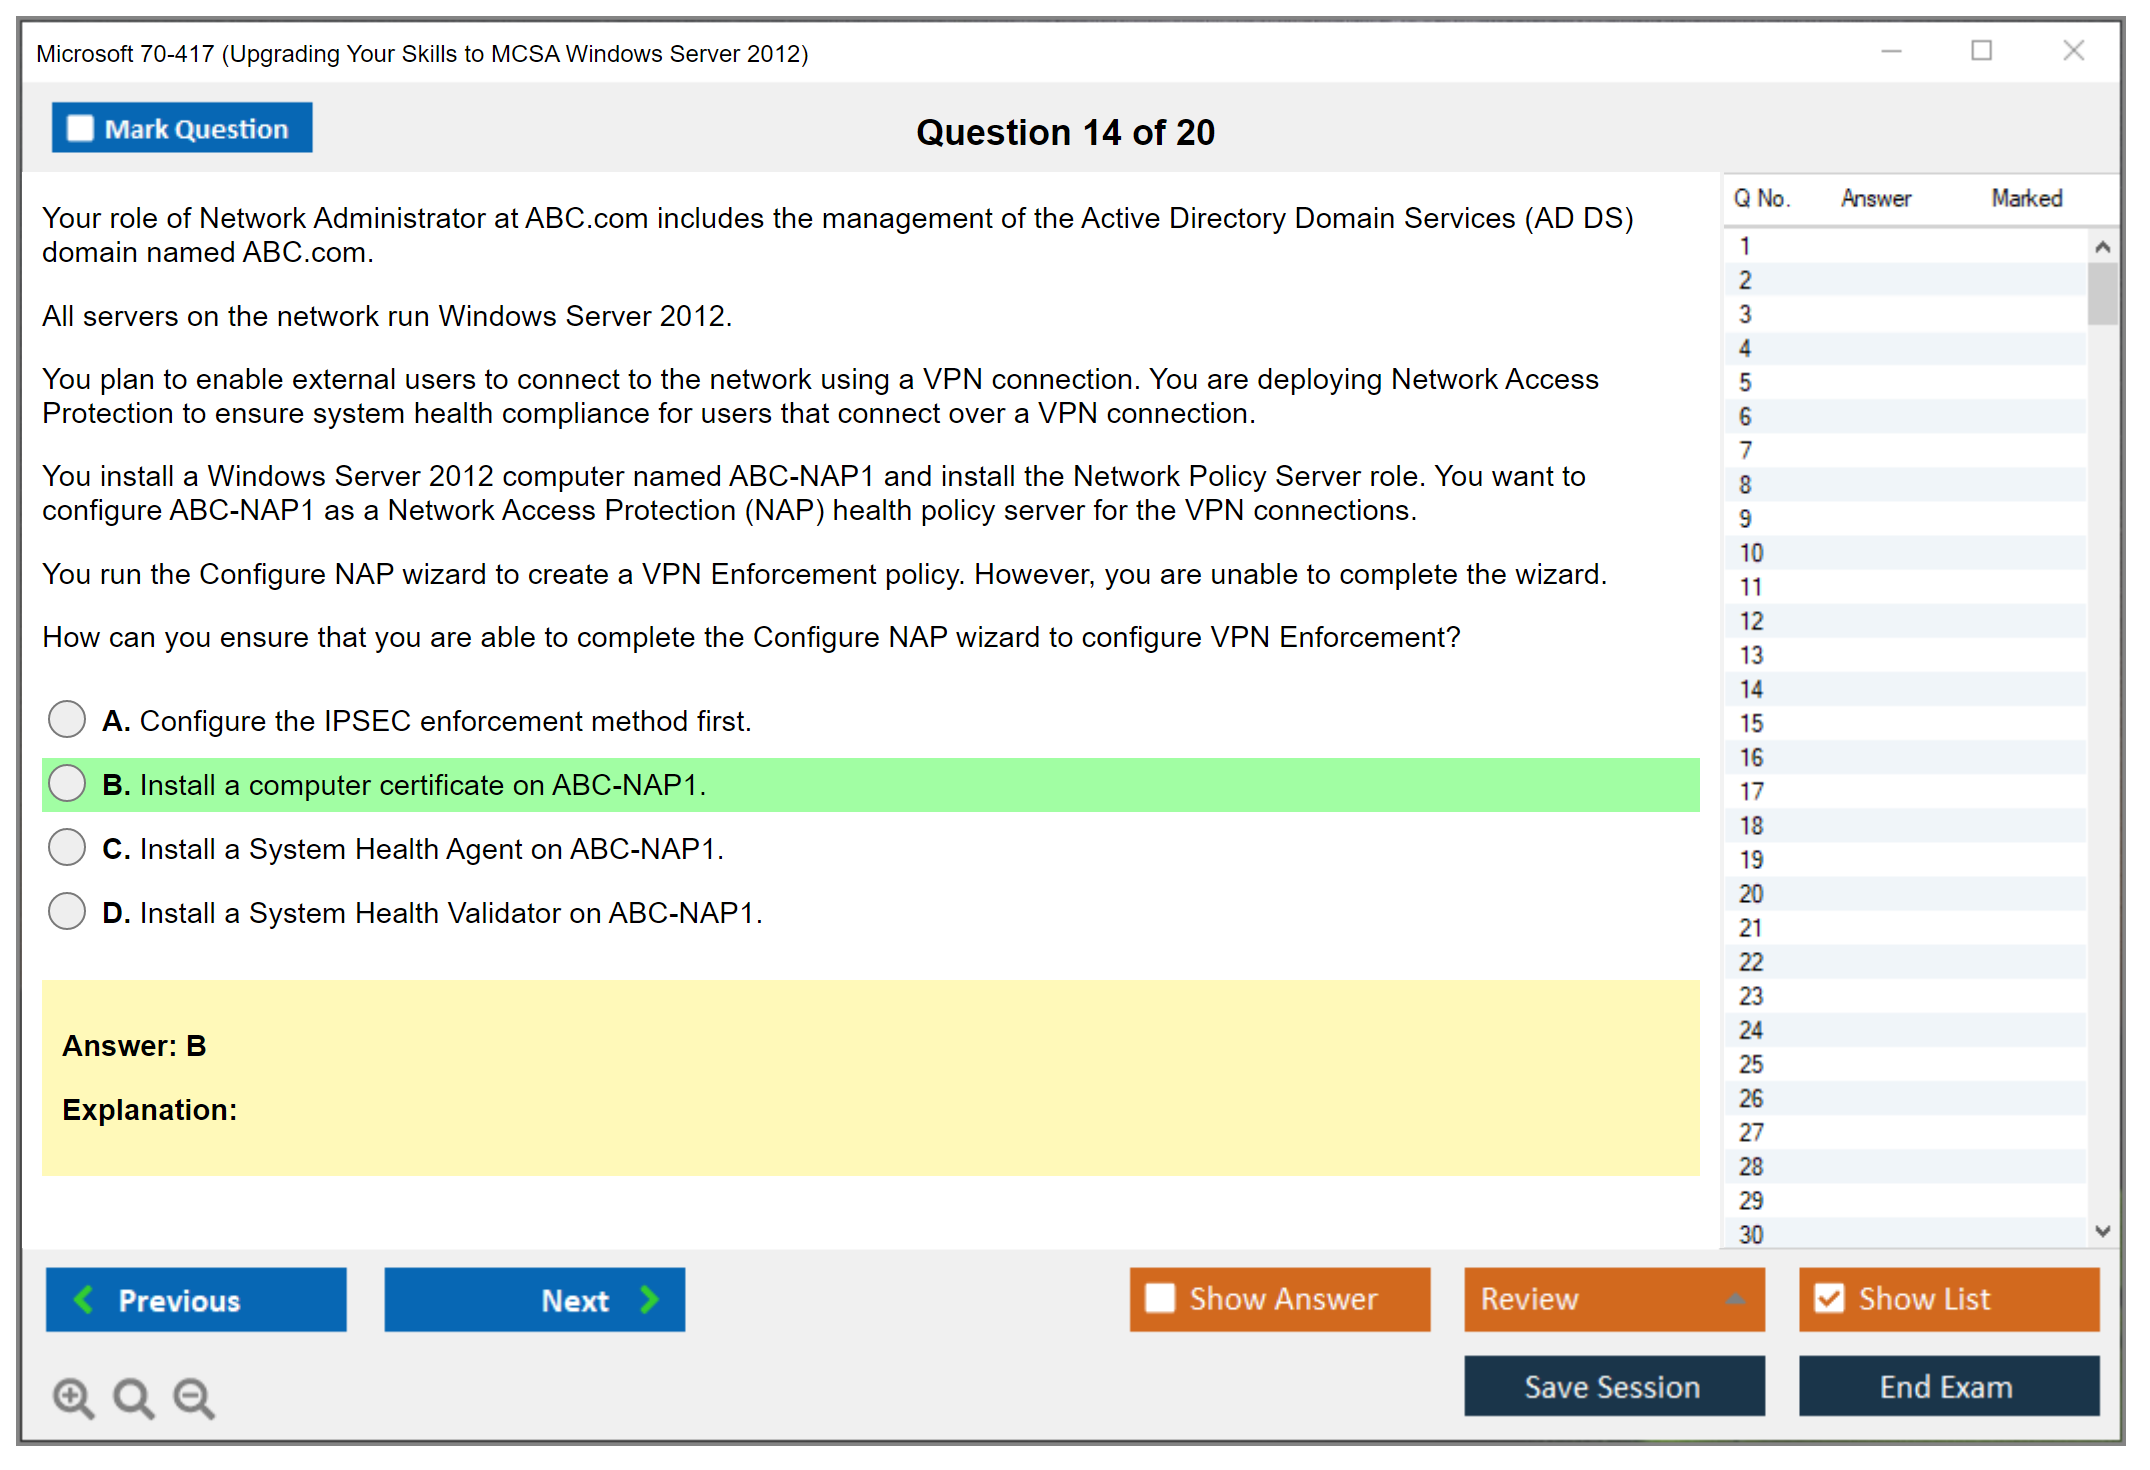Viewport: 2150px width, 1470px height.
Task: Click the Marked column header
Action: point(2026,198)
